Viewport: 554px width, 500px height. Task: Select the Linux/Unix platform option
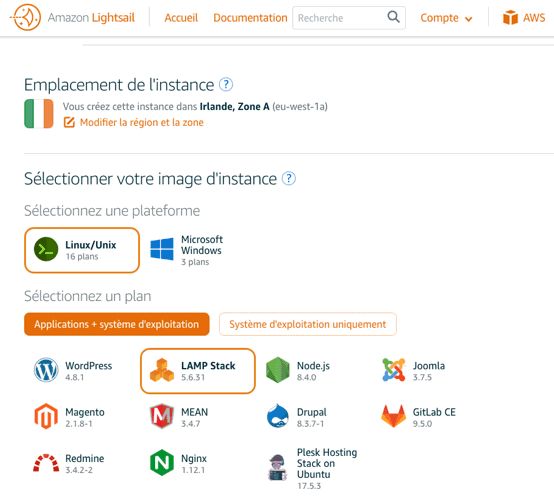(x=82, y=250)
